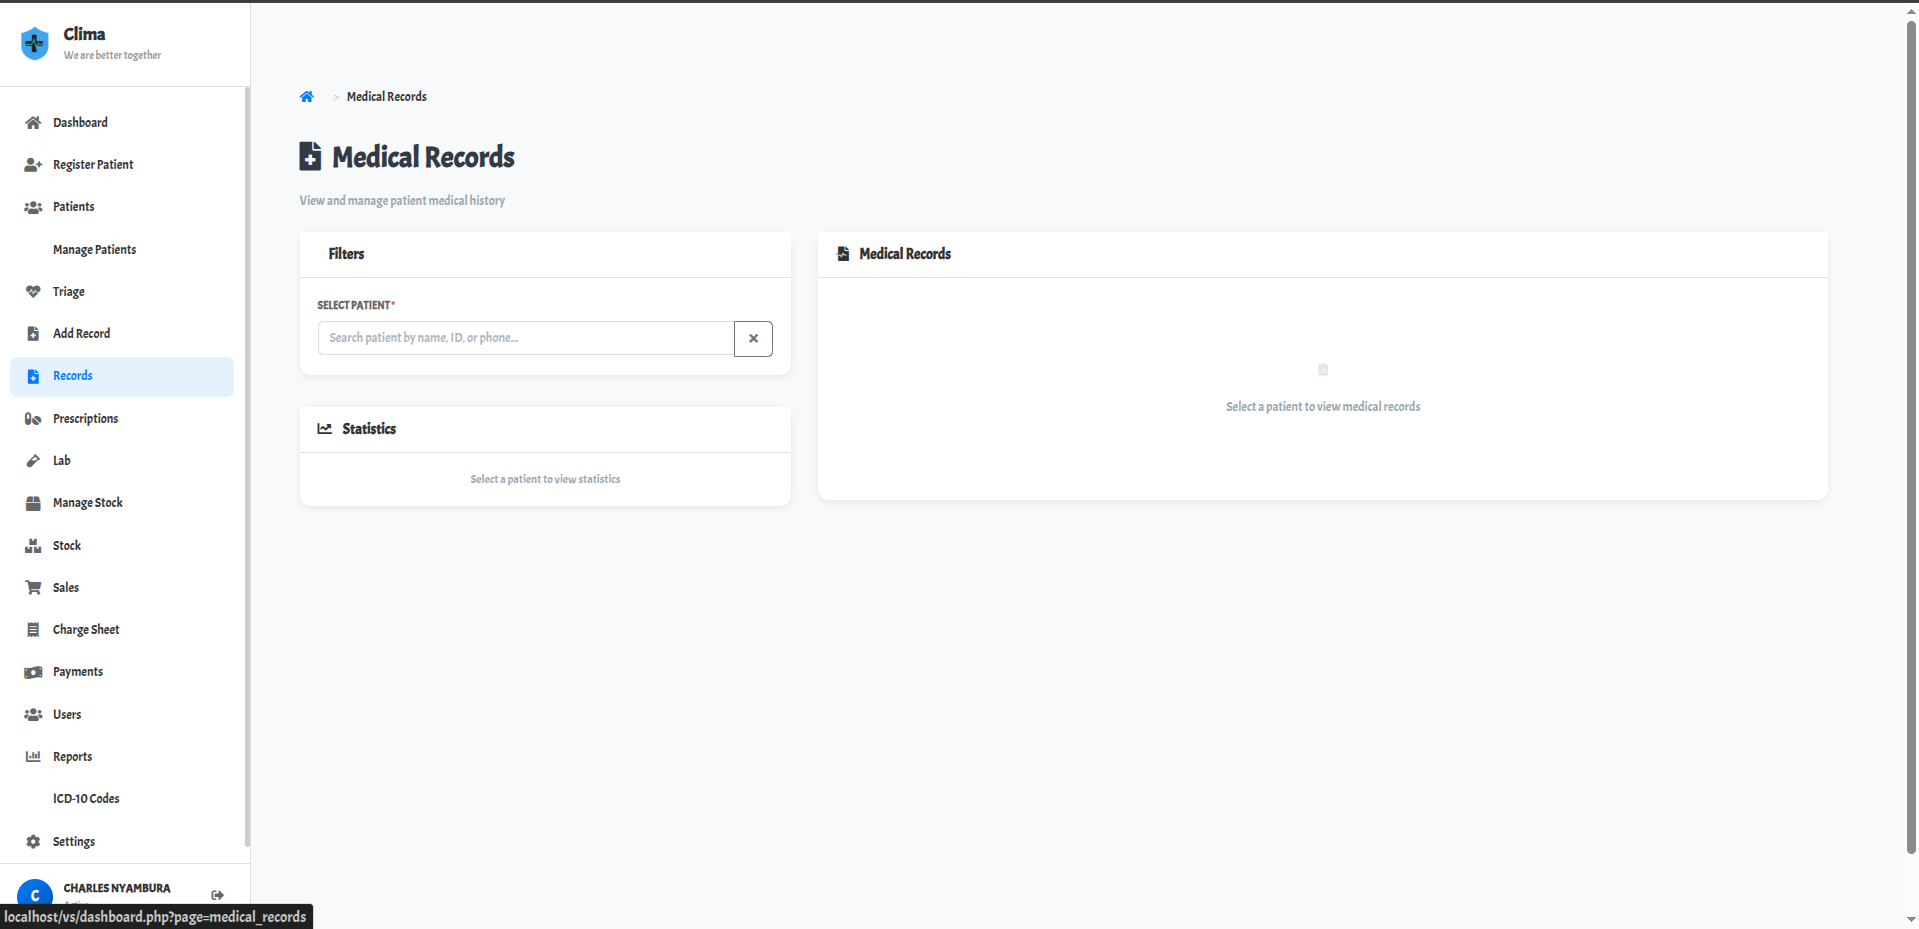1919x929 pixels.
Task: Click the file icon beside Medical Records heading
Action: (310, 156)
